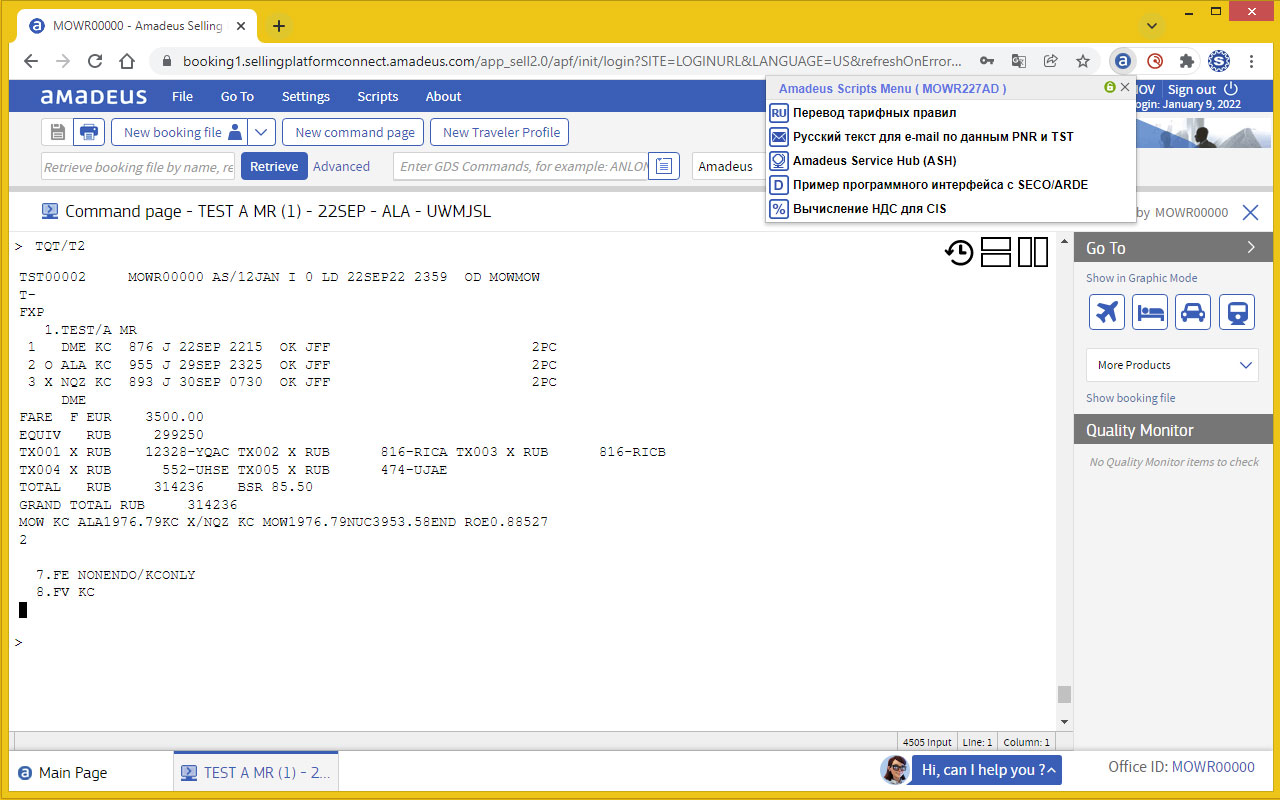This screenshot has width=1280, height=800.
Task: Click the save booking file icon
Action: pos(57,132)
